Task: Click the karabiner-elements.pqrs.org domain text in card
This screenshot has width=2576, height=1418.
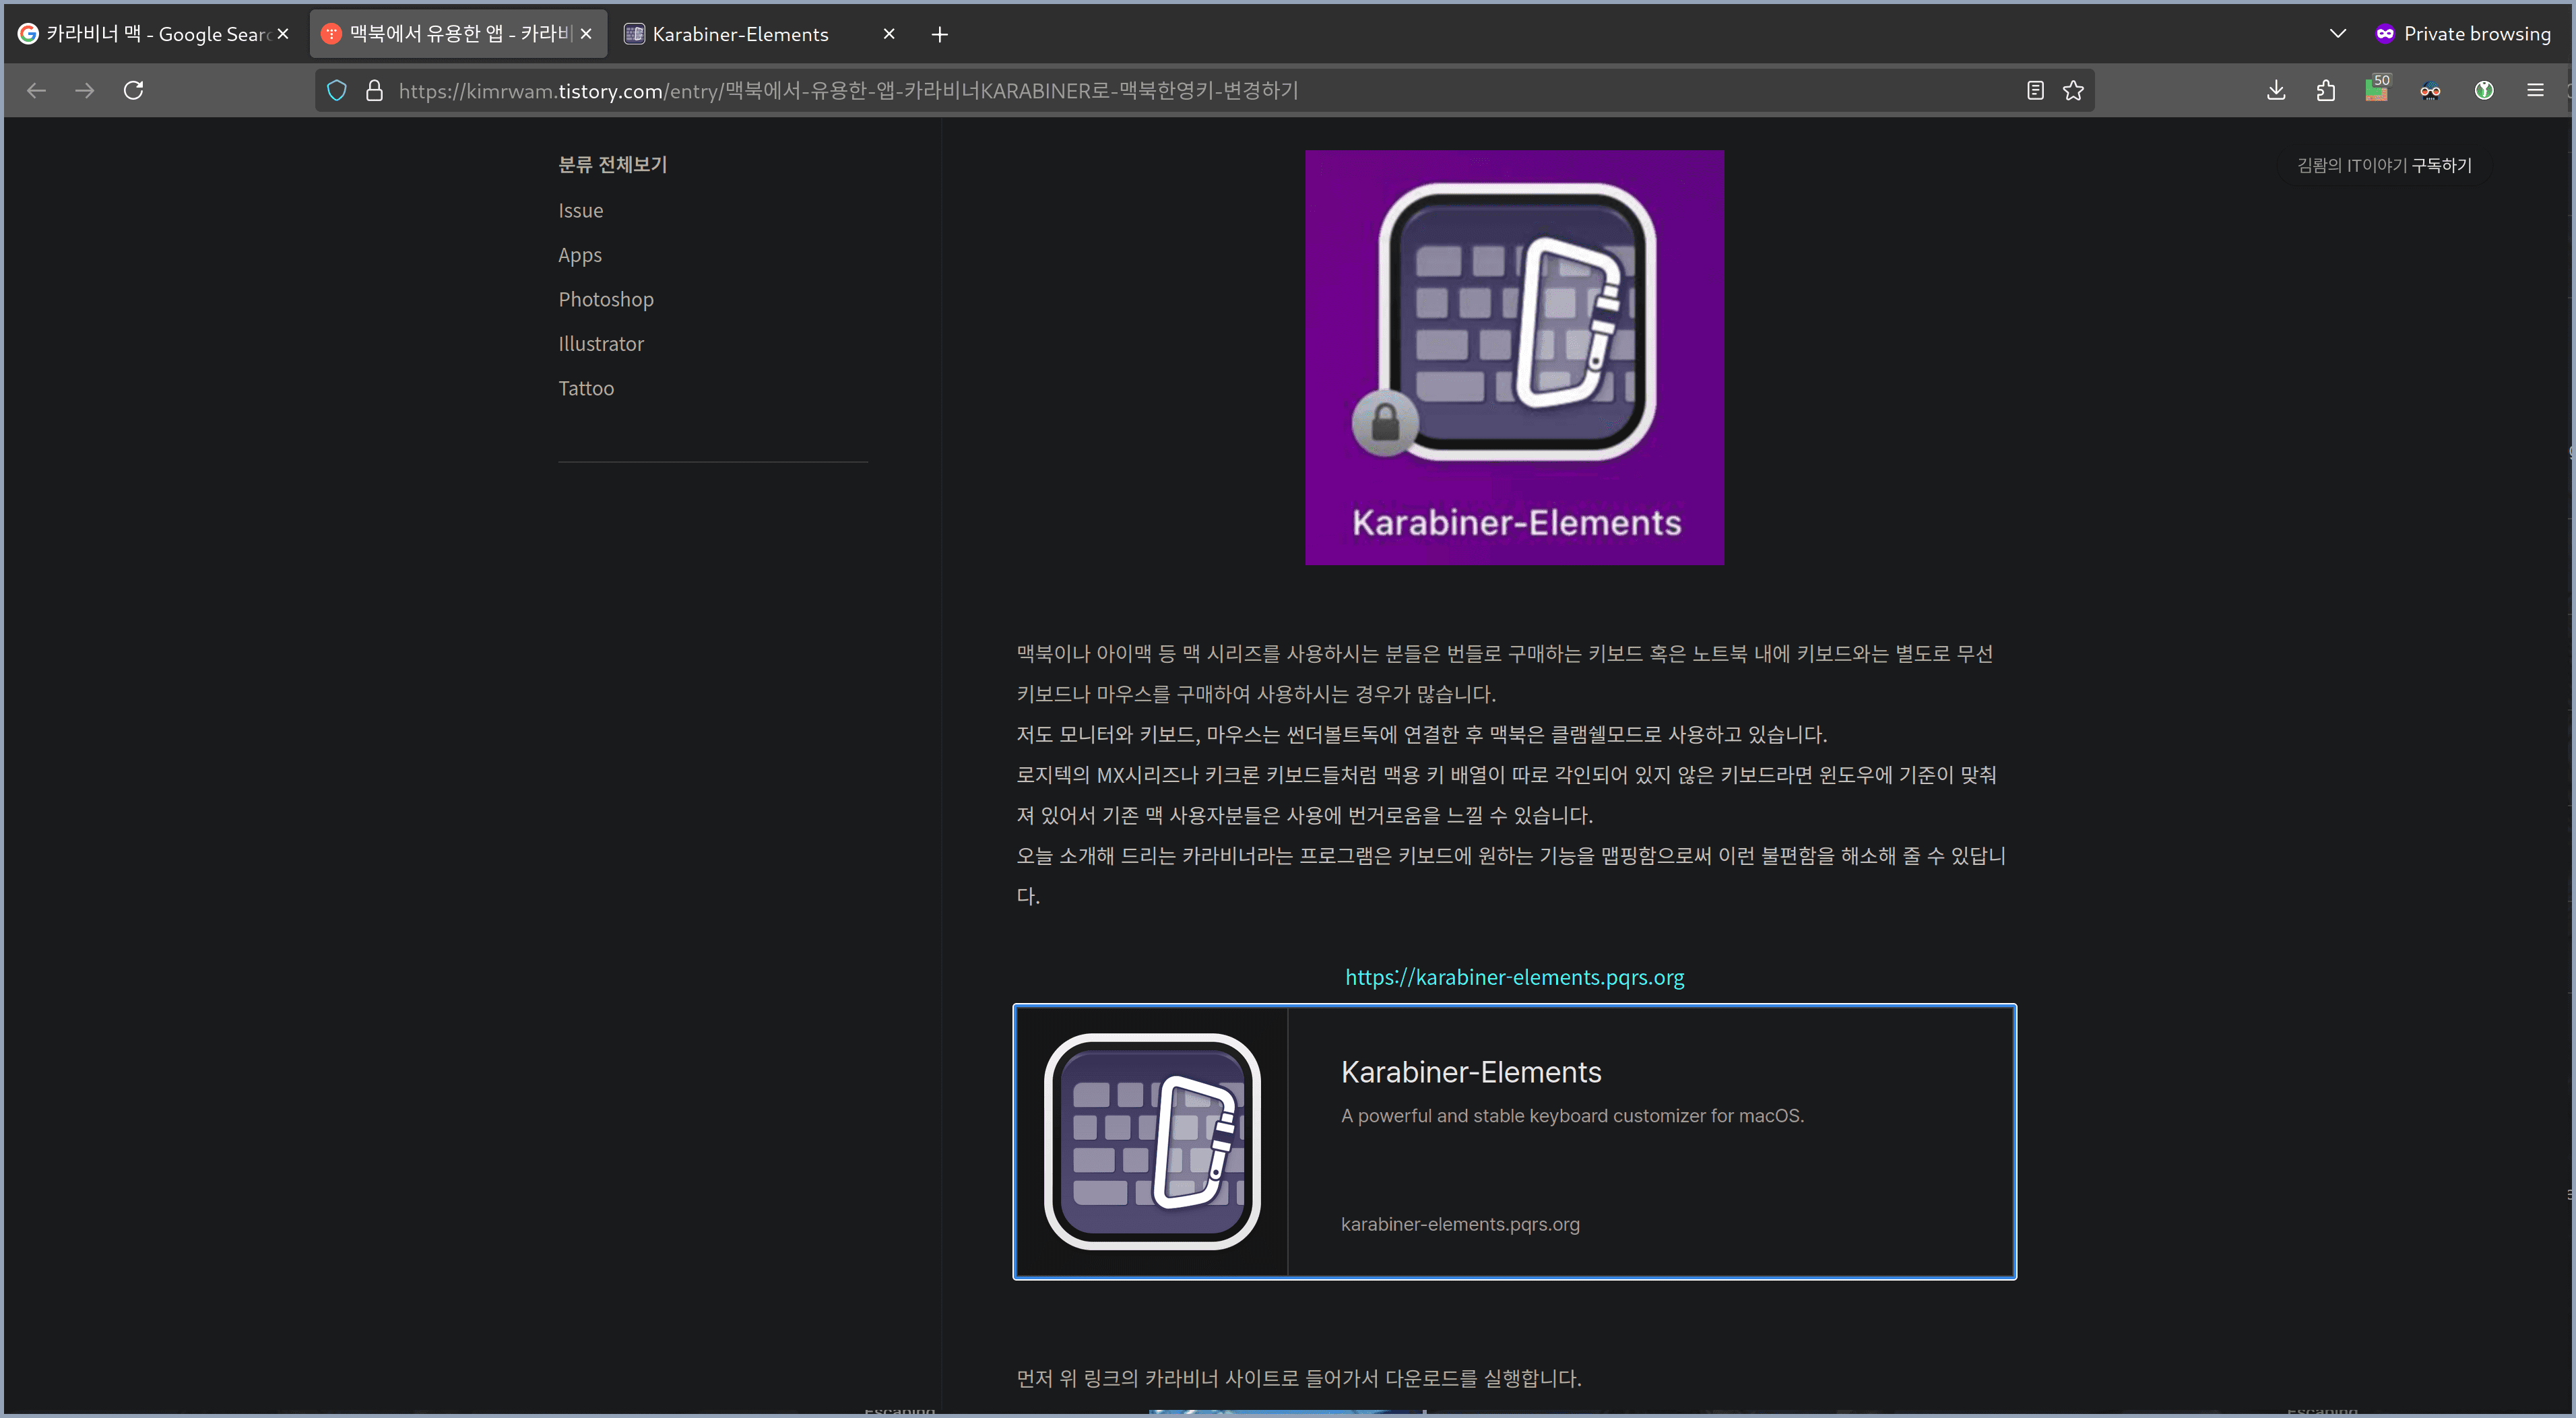Action: coord(1460,1224)
